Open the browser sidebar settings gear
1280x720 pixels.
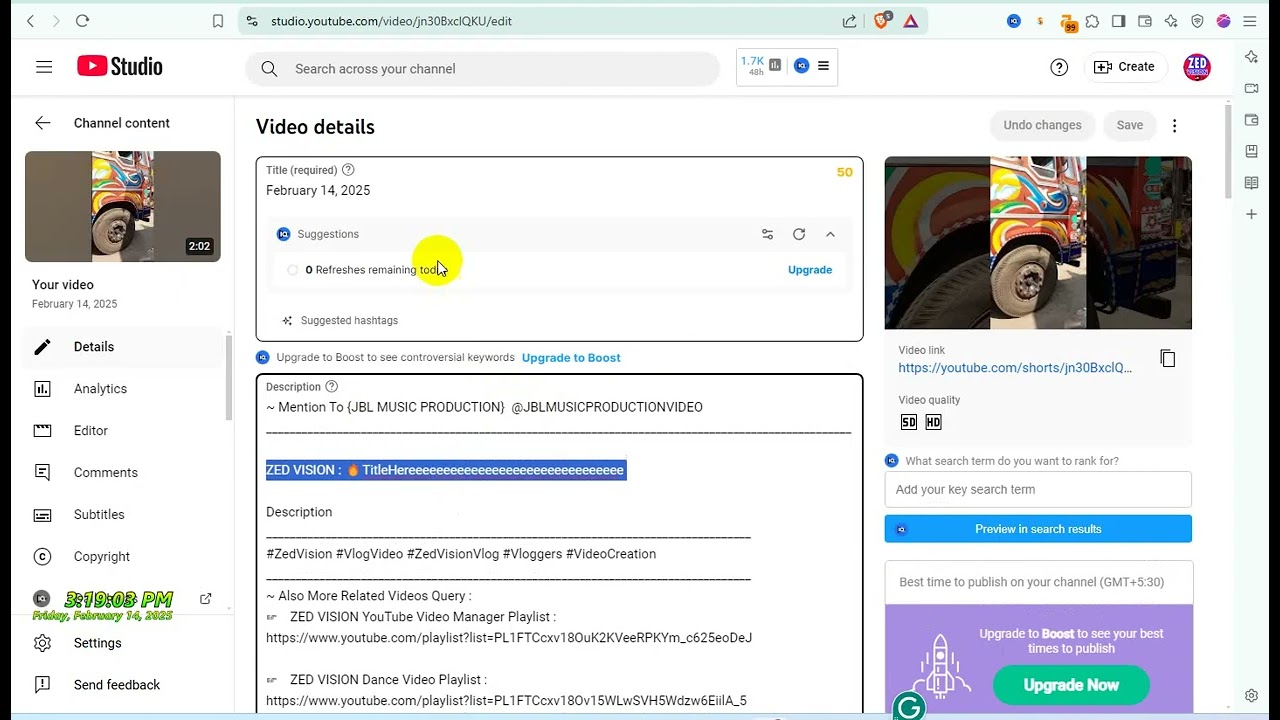pos(1251,696)
